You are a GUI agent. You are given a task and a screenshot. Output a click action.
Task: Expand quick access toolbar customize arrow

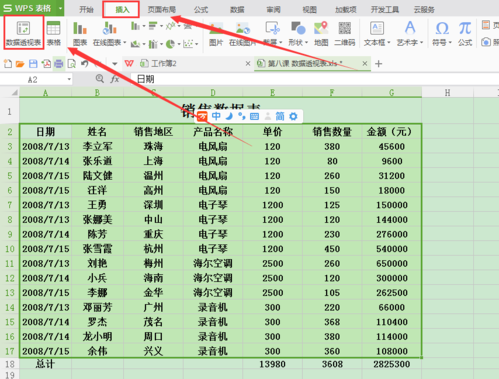coord(115,63)
